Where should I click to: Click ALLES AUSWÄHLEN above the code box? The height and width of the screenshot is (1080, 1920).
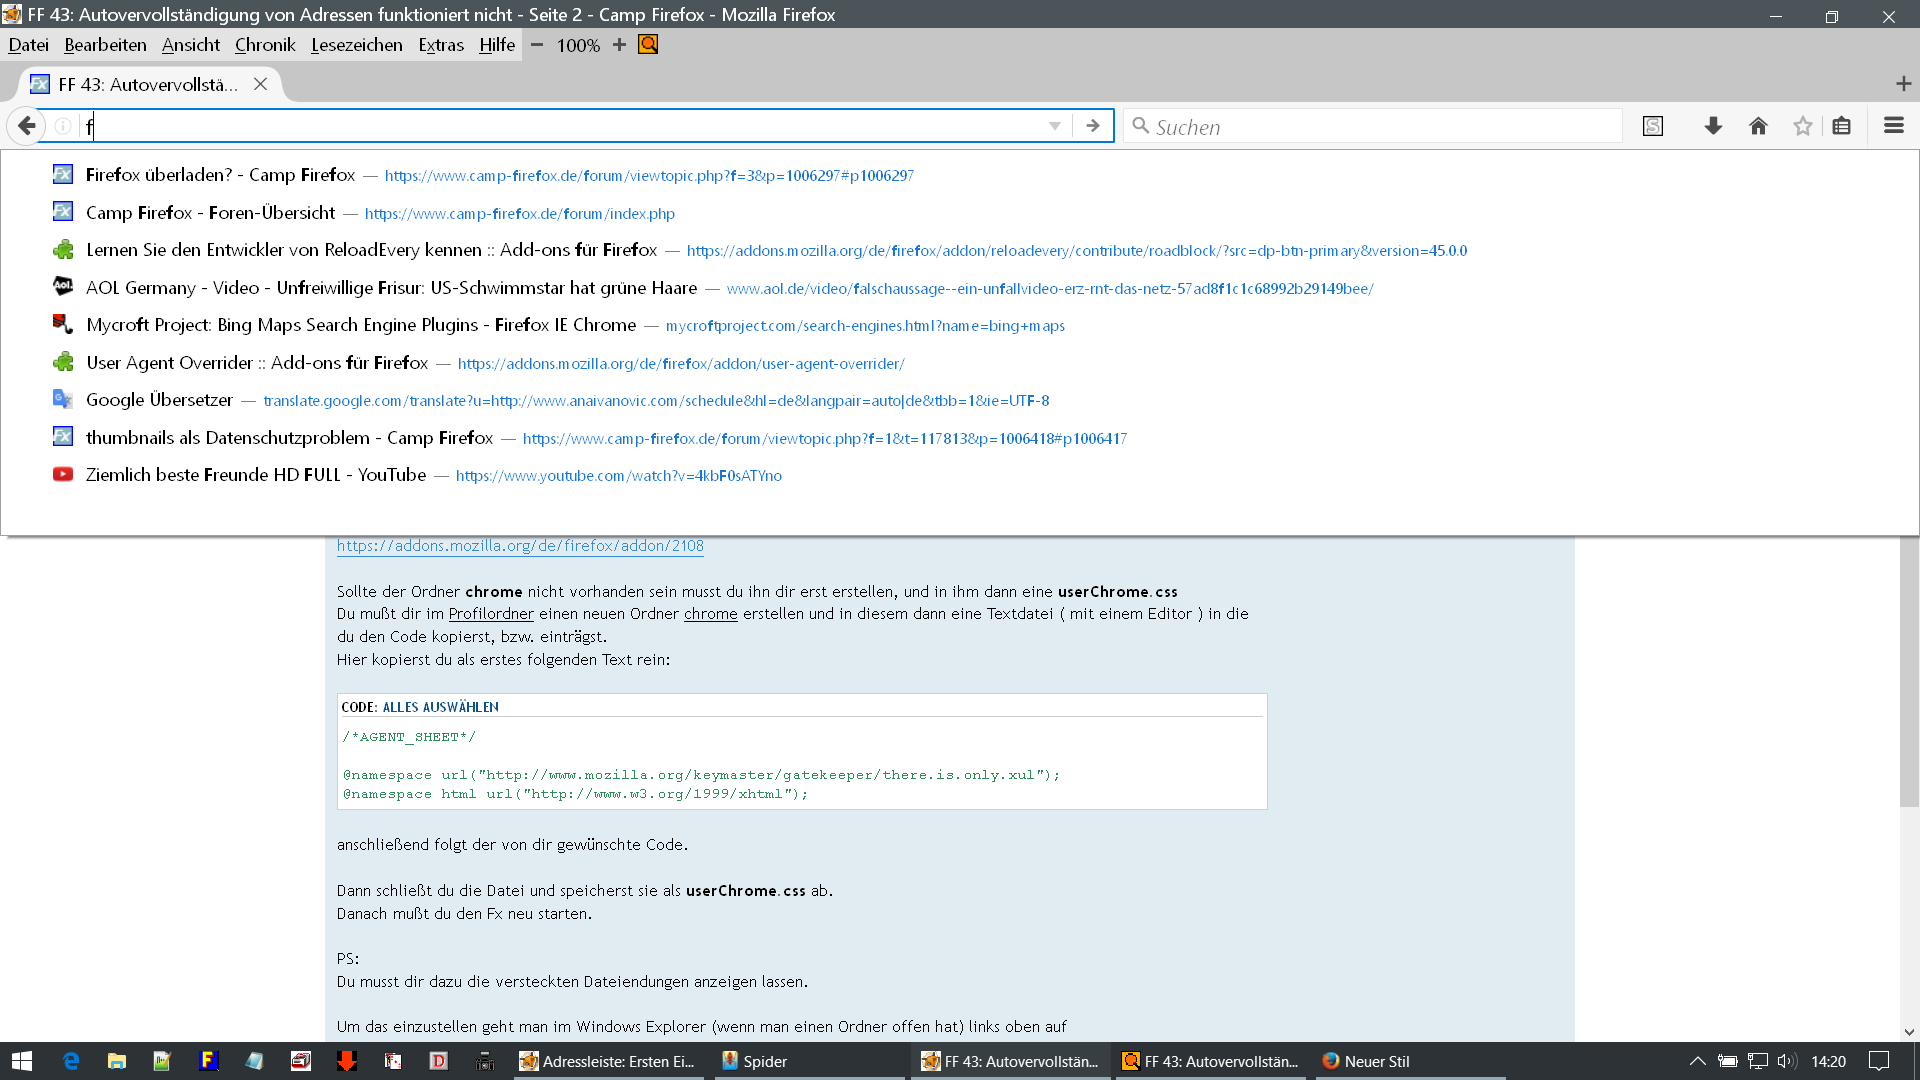tap(440, 707)
